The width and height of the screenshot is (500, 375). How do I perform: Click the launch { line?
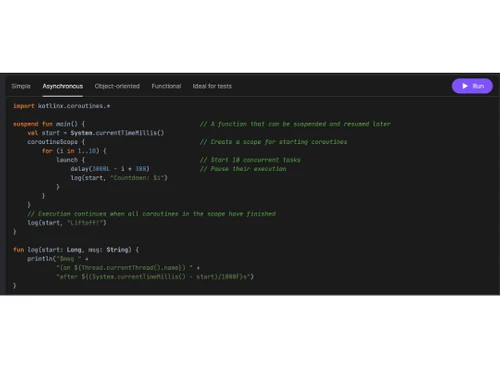pyautogui.click(x=70, y=160)
